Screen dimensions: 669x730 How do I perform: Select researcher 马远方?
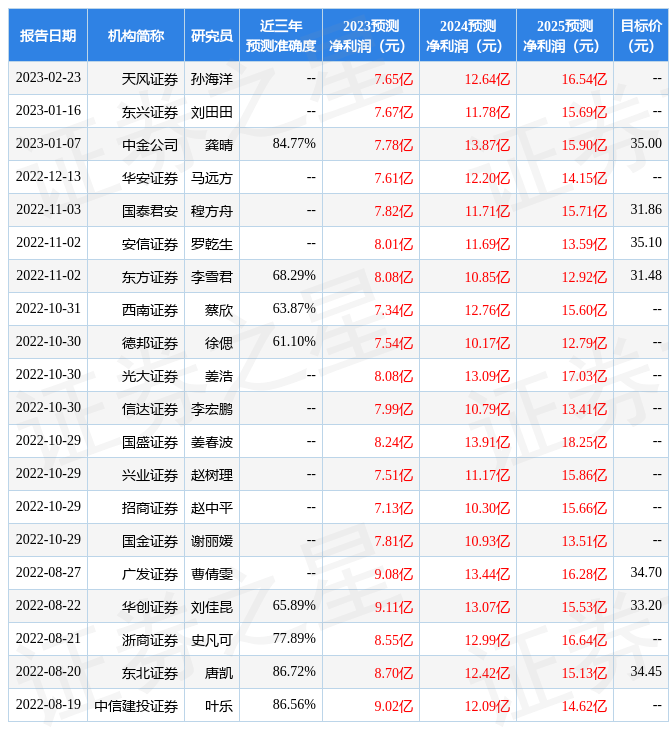(212, 178)
